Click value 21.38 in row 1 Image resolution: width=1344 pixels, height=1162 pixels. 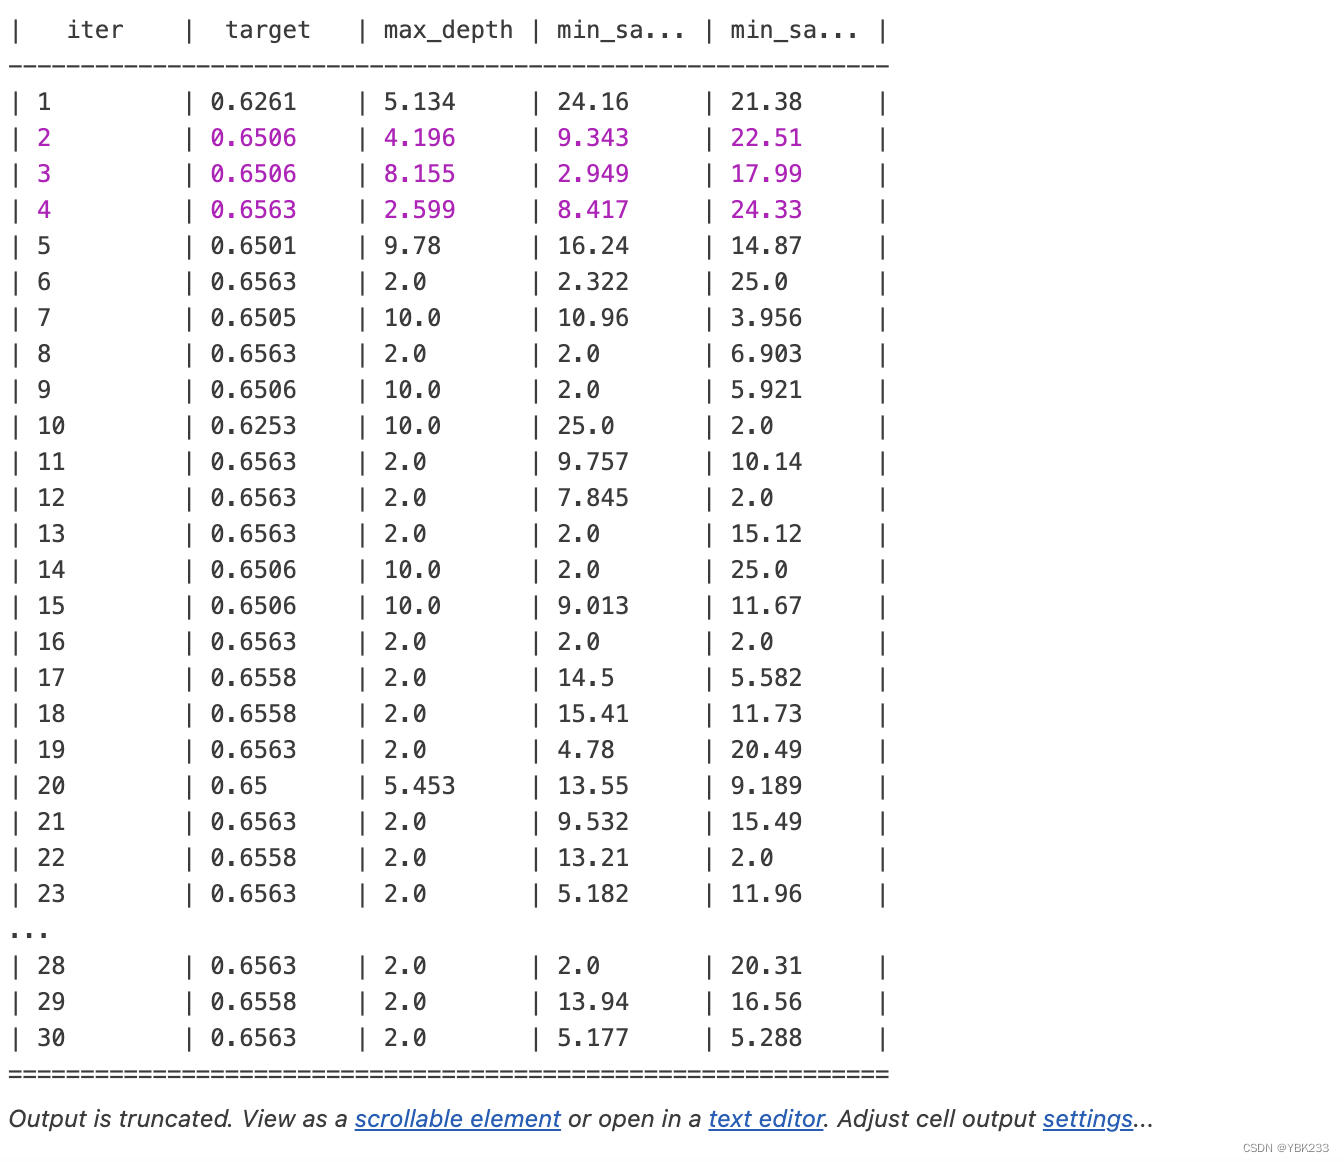pyautogui.click(x=766, y=102)
